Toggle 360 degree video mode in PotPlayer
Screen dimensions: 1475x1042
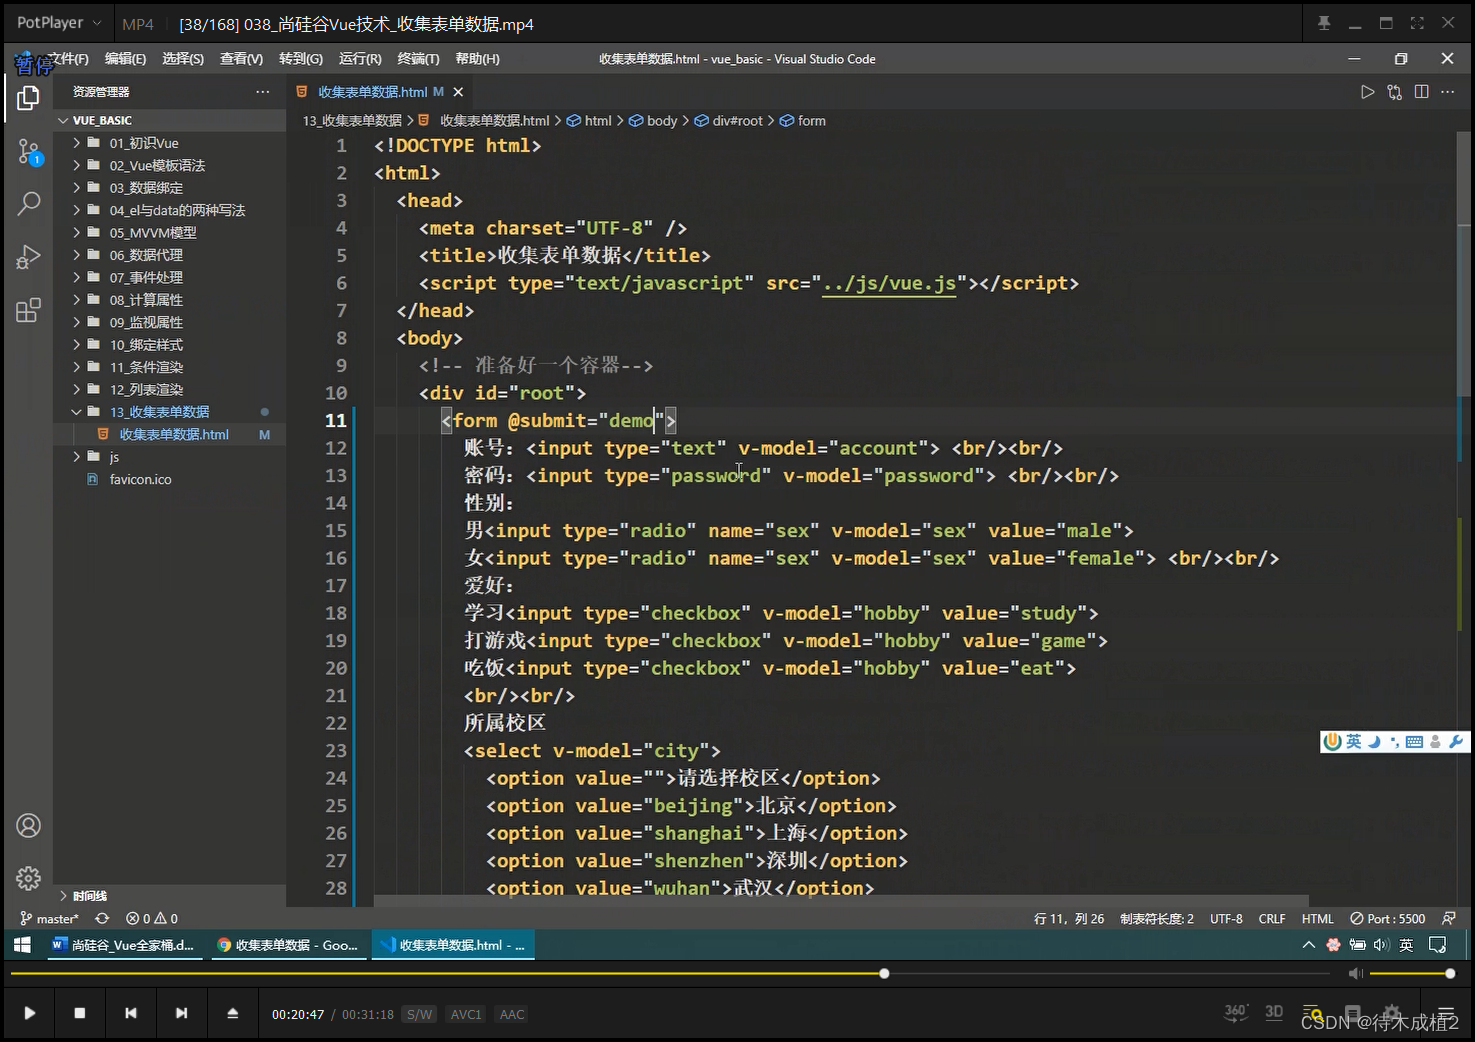pos(1236,1012)
